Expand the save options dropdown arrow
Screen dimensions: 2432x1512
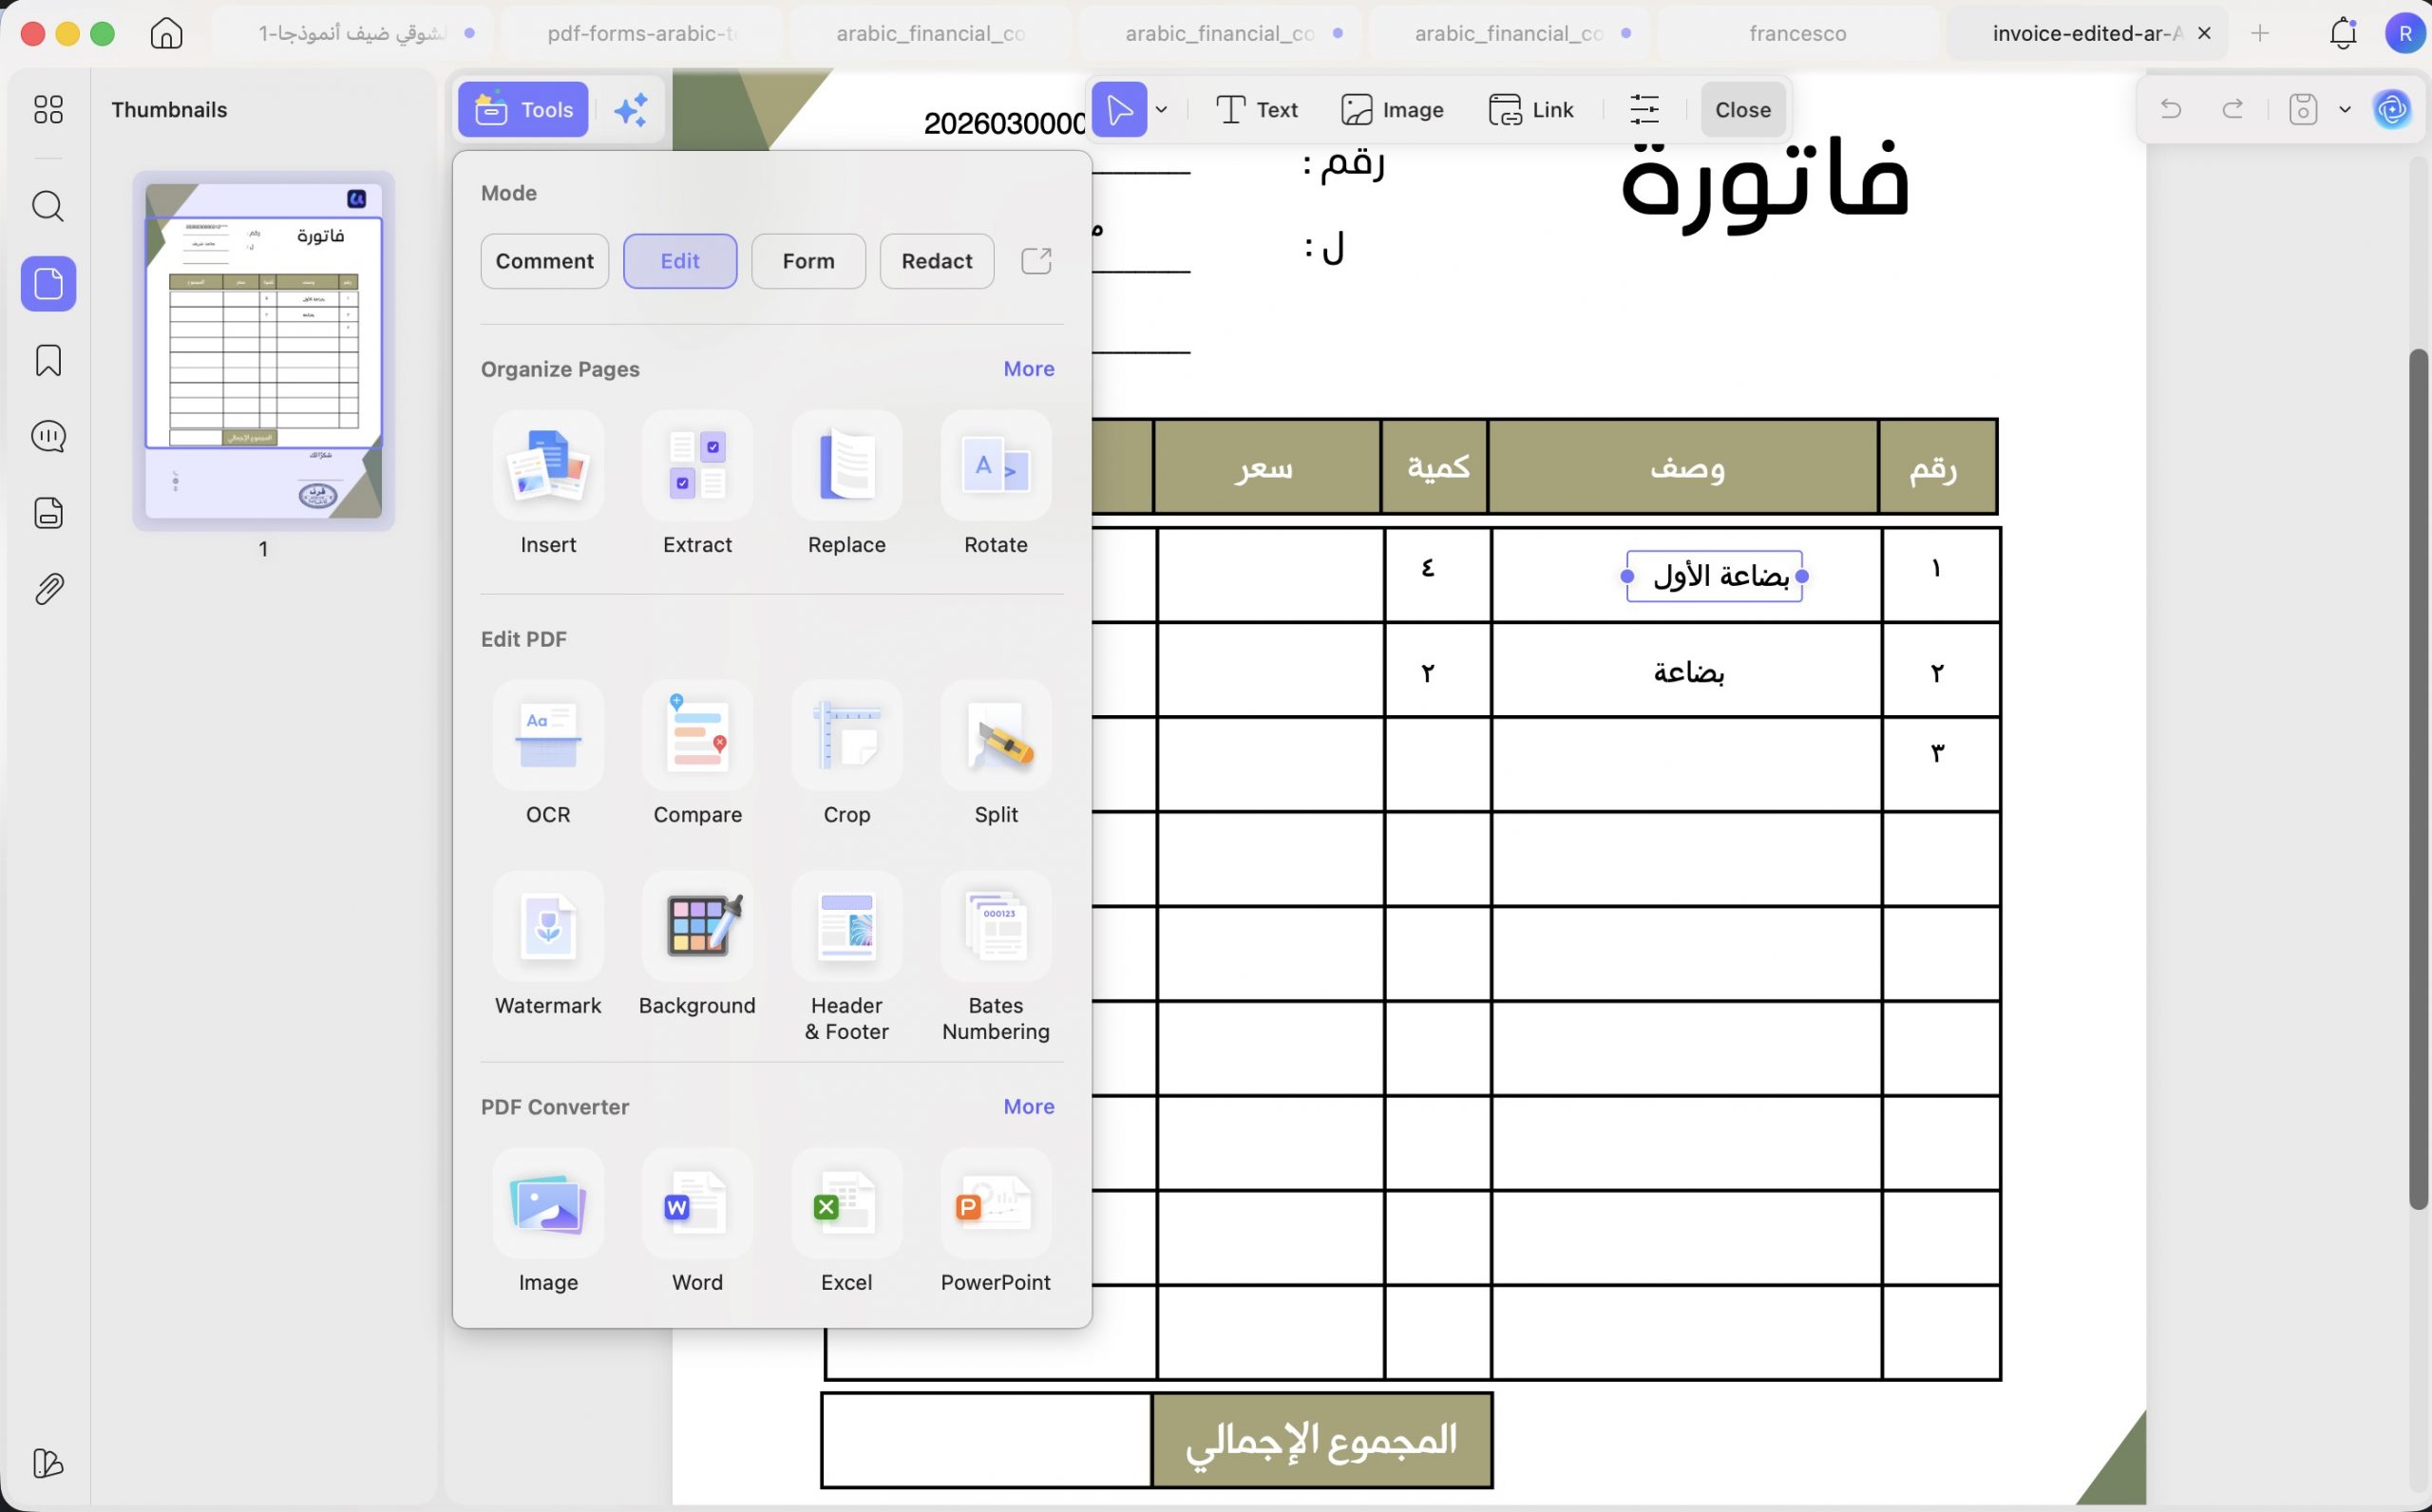pos(2345,109)
